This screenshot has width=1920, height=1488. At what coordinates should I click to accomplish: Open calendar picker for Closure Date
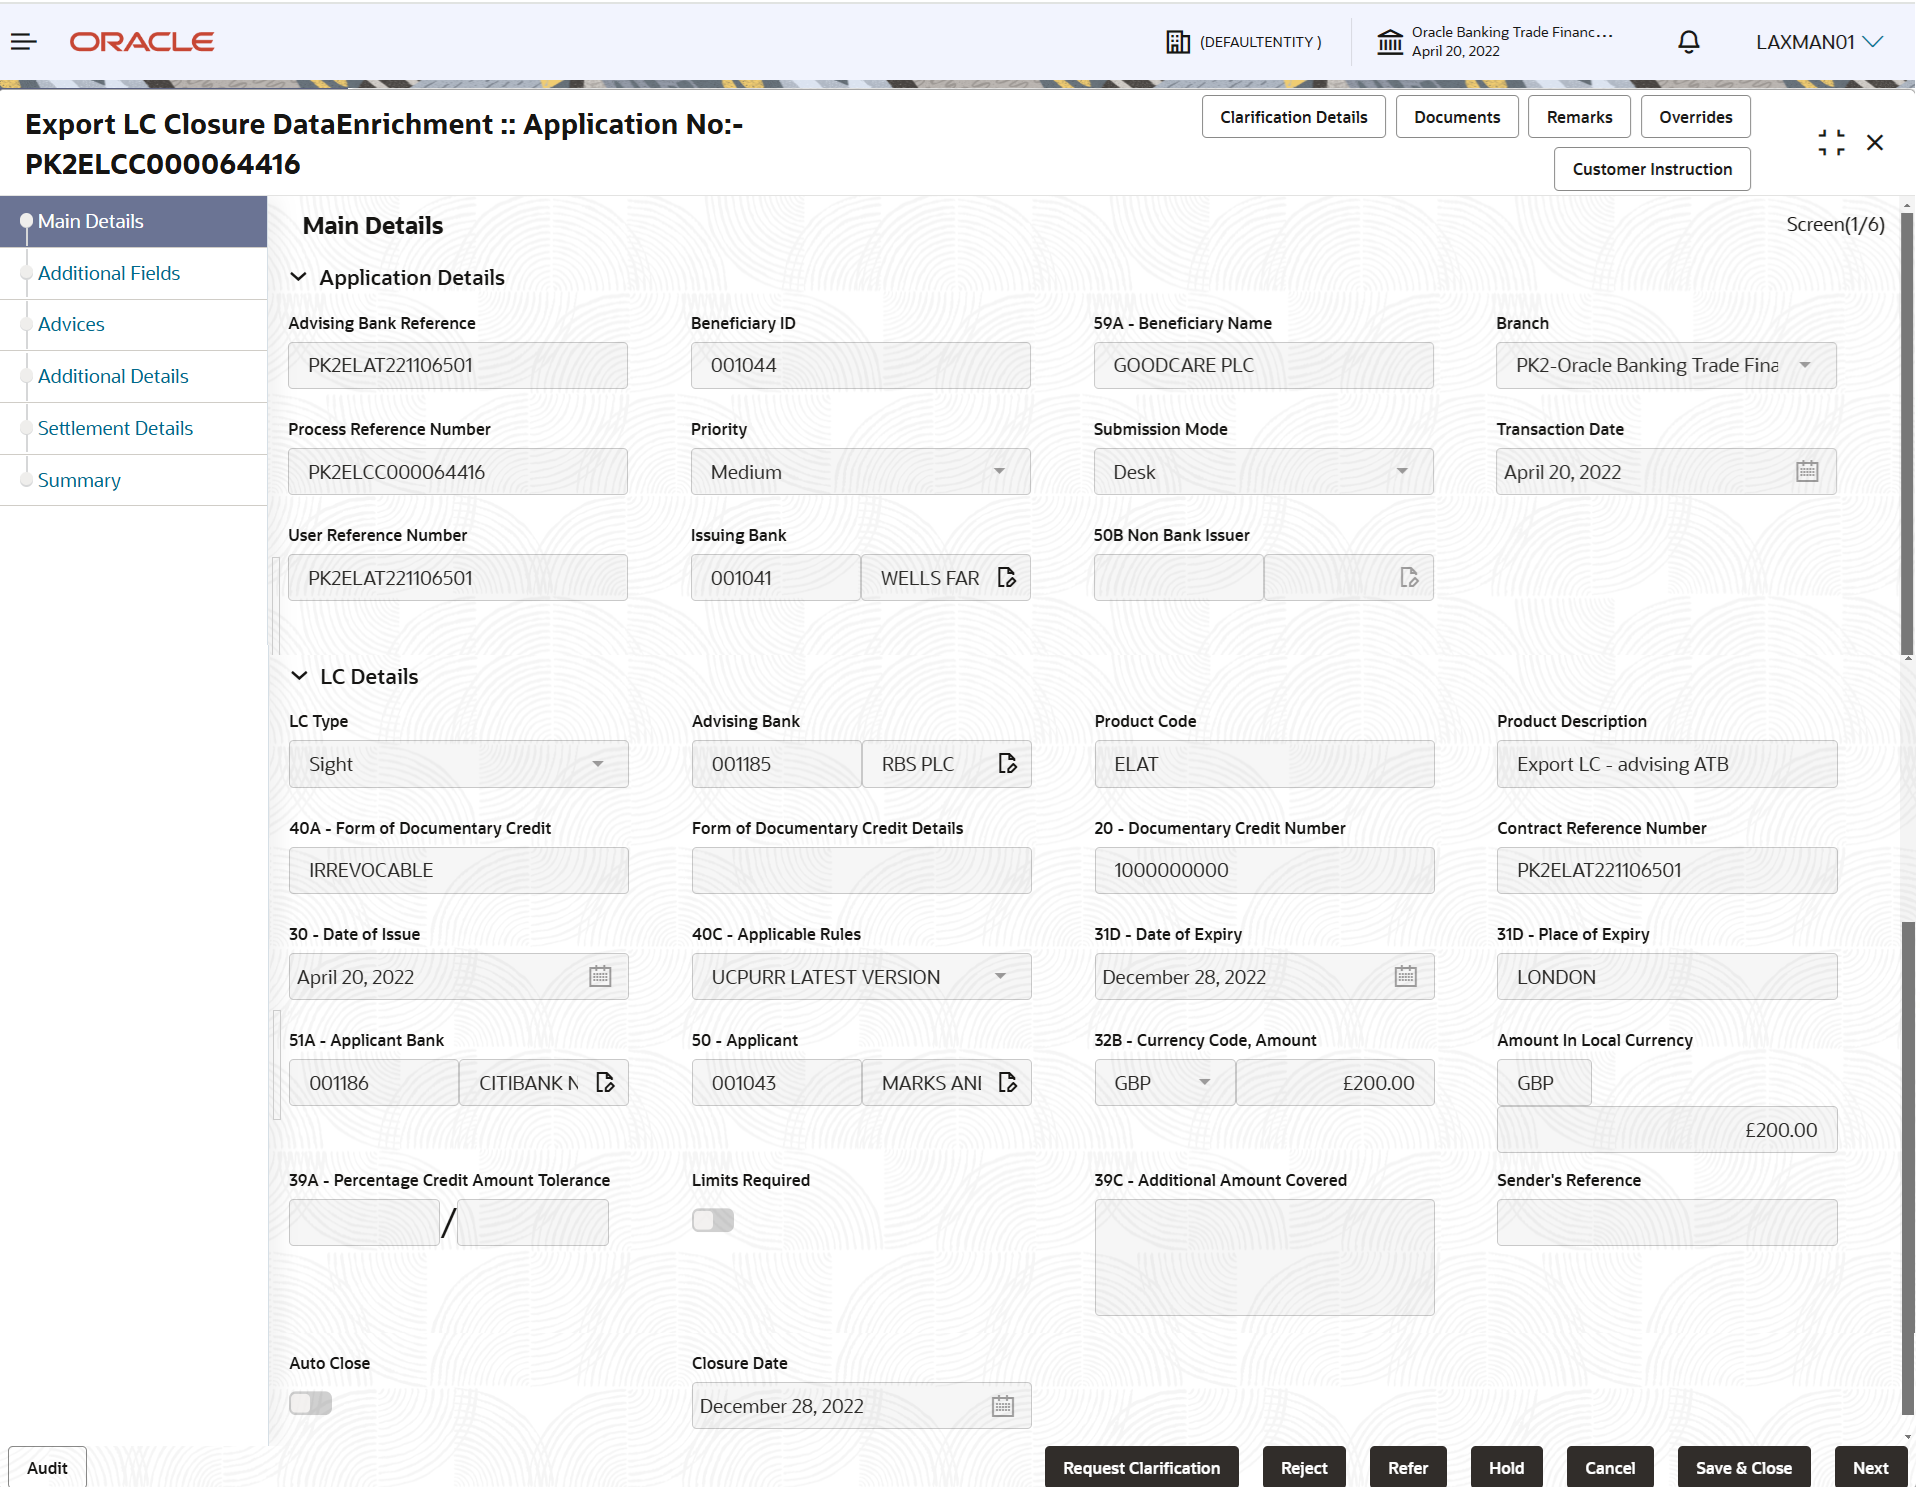pyautogui.click(x=1002, y=1405)
